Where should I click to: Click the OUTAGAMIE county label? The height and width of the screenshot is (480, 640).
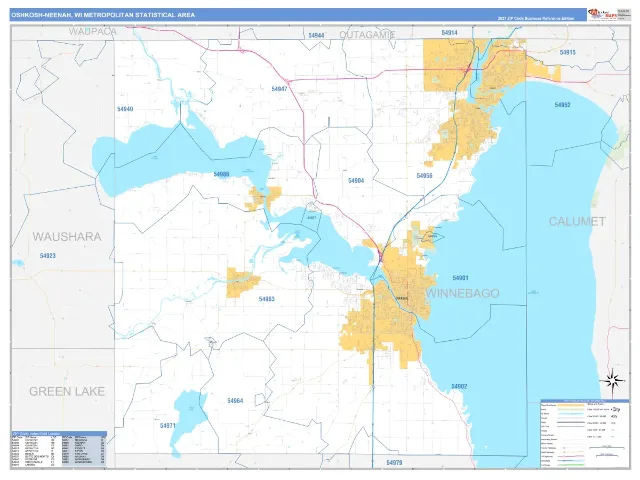(367, 35)
